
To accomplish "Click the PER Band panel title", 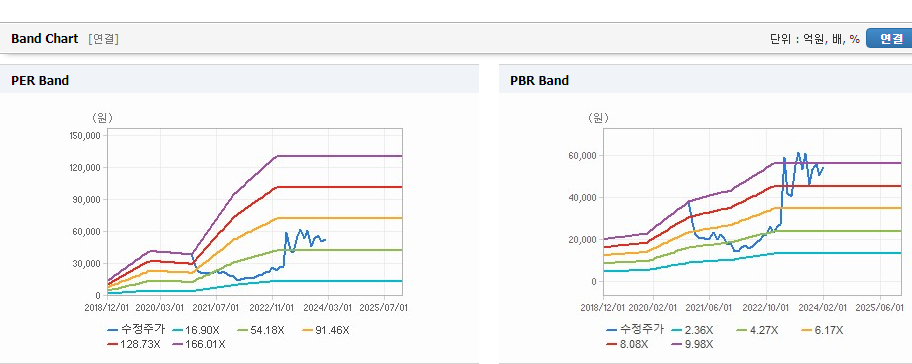I will click(x=40, y=81).
